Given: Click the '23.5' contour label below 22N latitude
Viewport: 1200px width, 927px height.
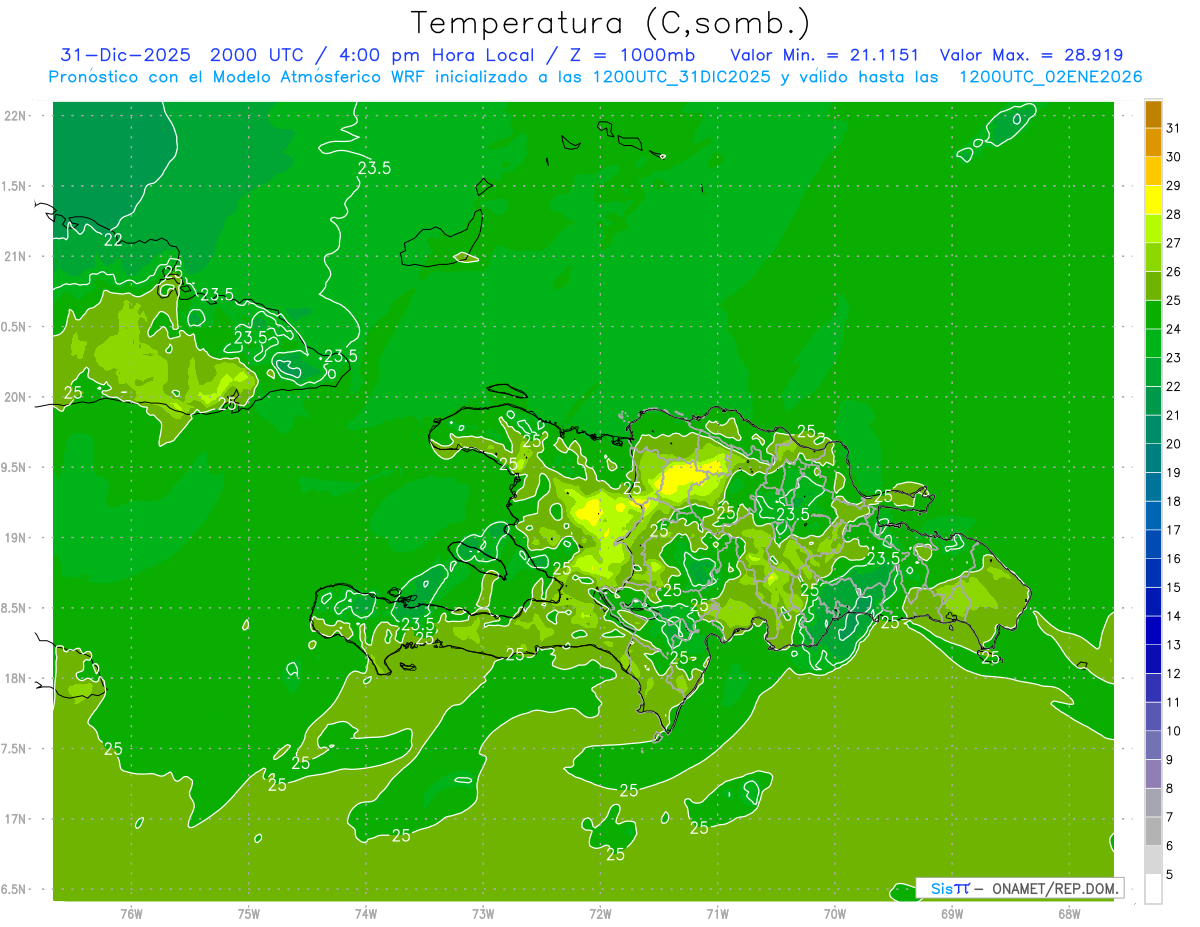Looking at the screenshot, I should pos(374,168).
